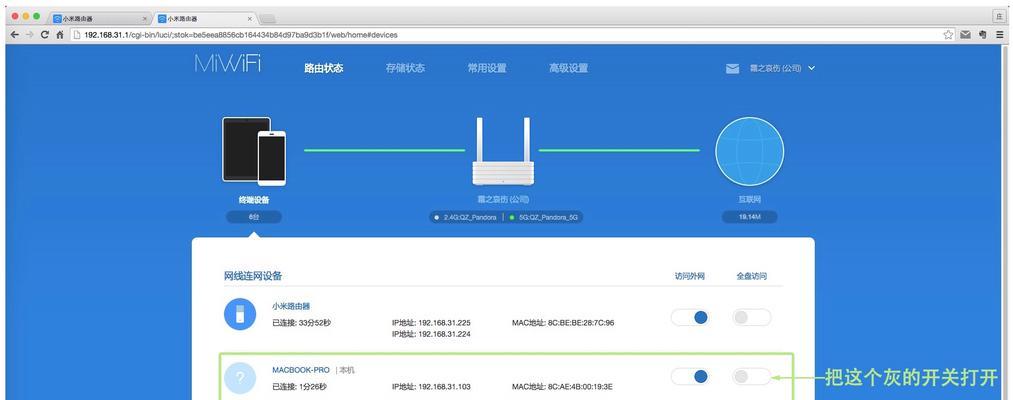Click the router illustration icon

click(x=503, y=151)
